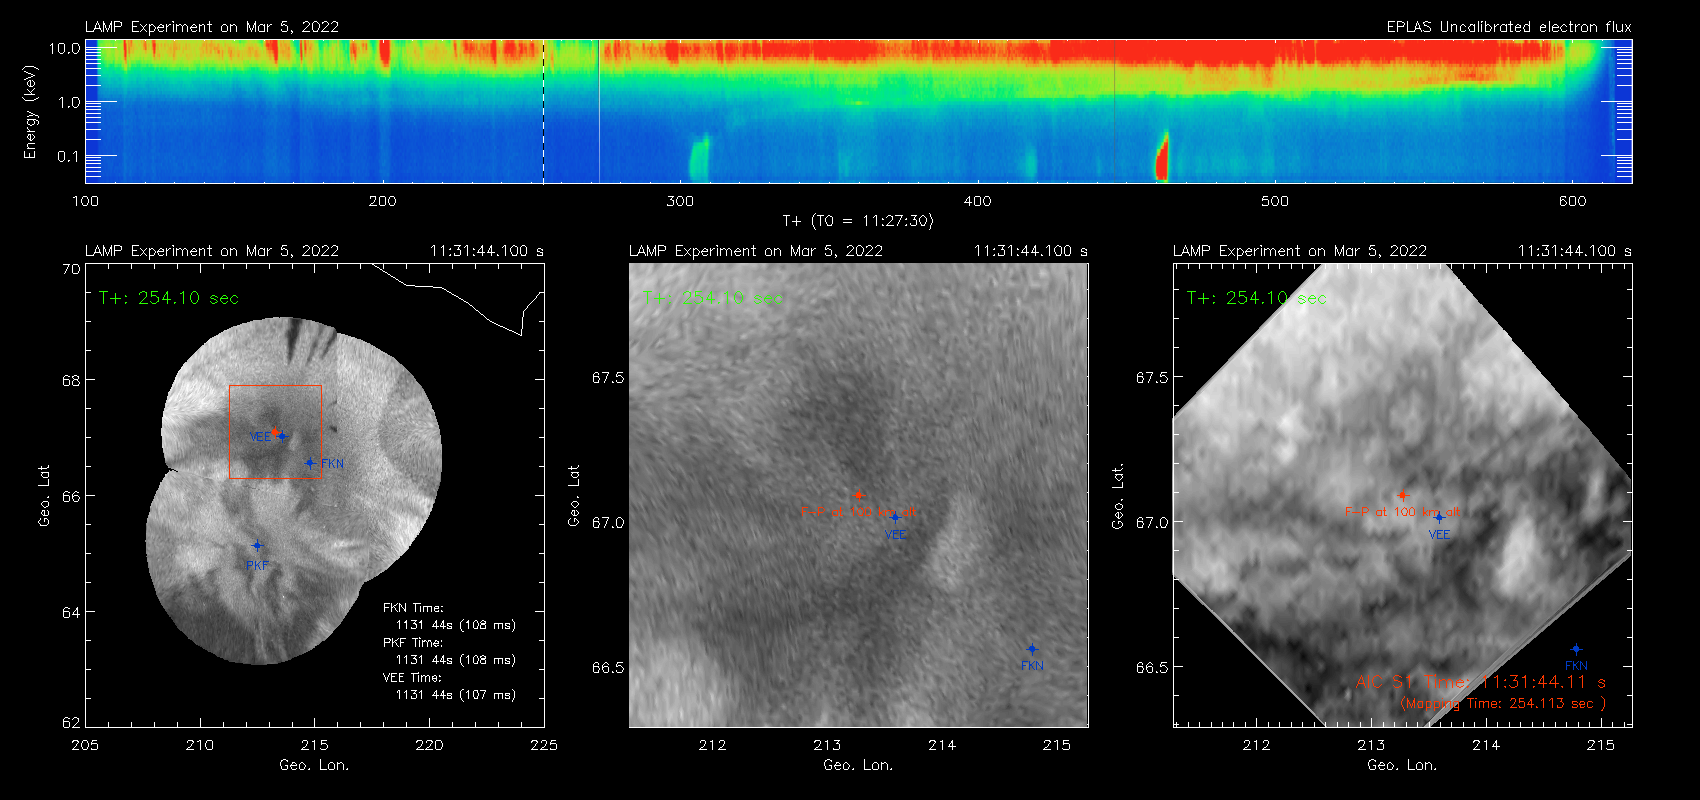The image size is (1700, 800).
Task: Click the '70' latitude tick on left map
Action: point(71,269)
